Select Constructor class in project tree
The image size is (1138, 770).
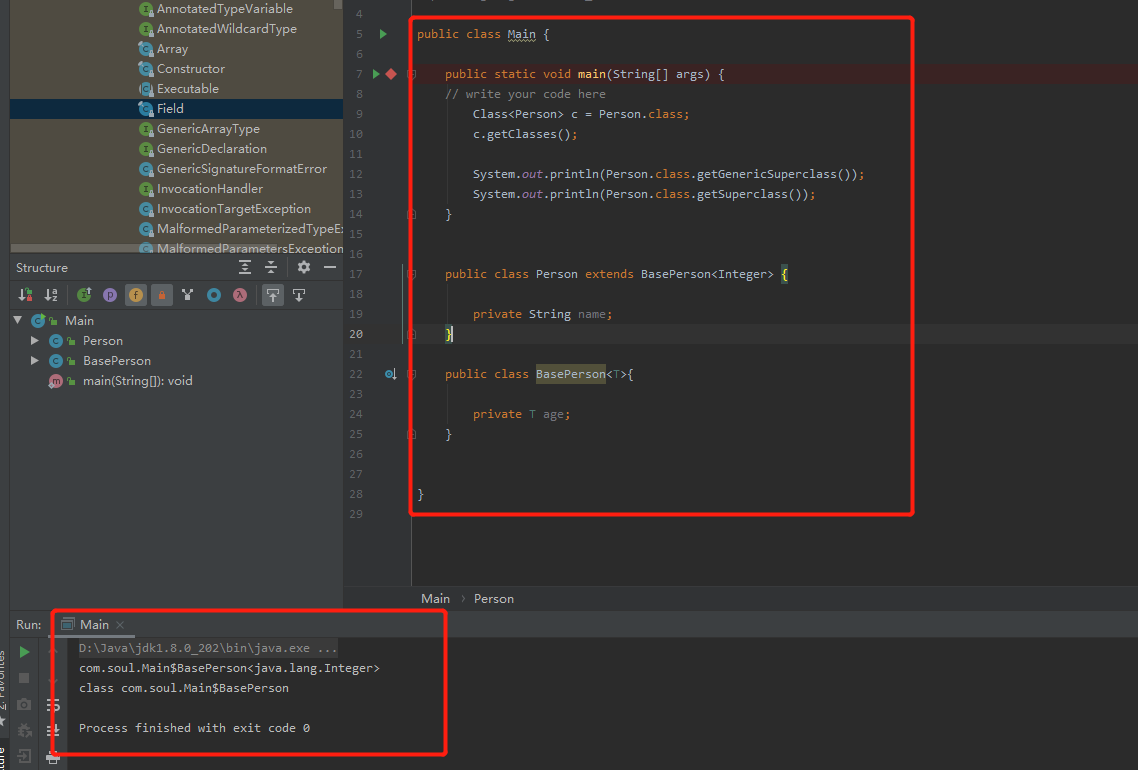click(x=190, y=69)
